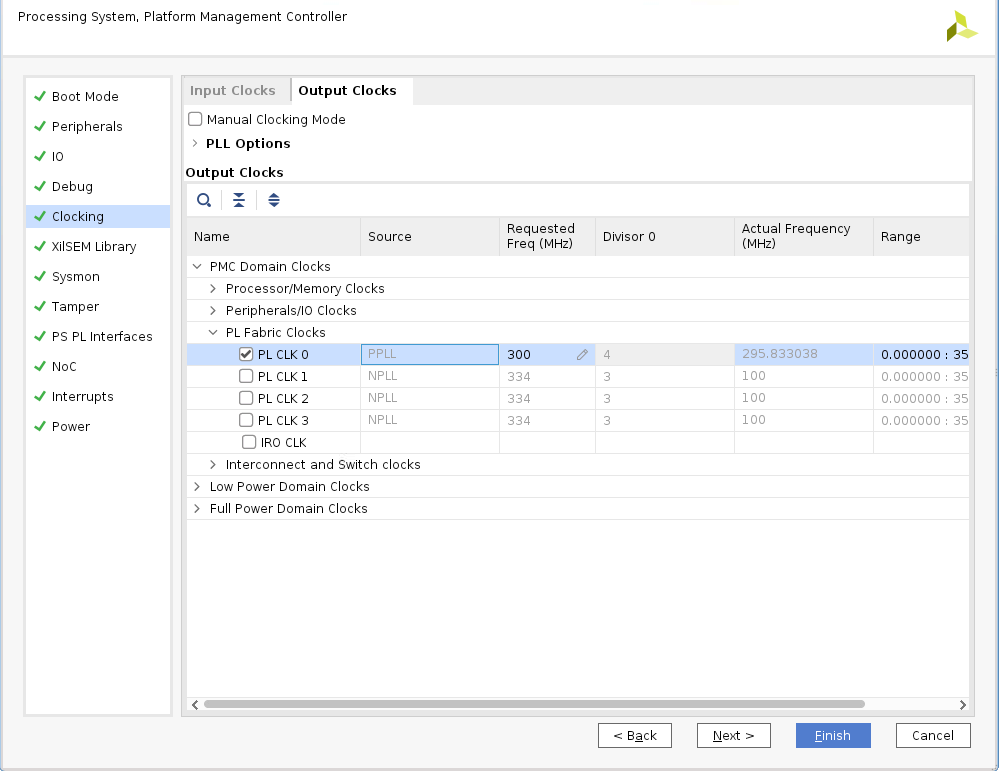This screenshot has height=771, width=999.
Task: Click the NPLL source cell for PL CLK 2
Action: 430,398
